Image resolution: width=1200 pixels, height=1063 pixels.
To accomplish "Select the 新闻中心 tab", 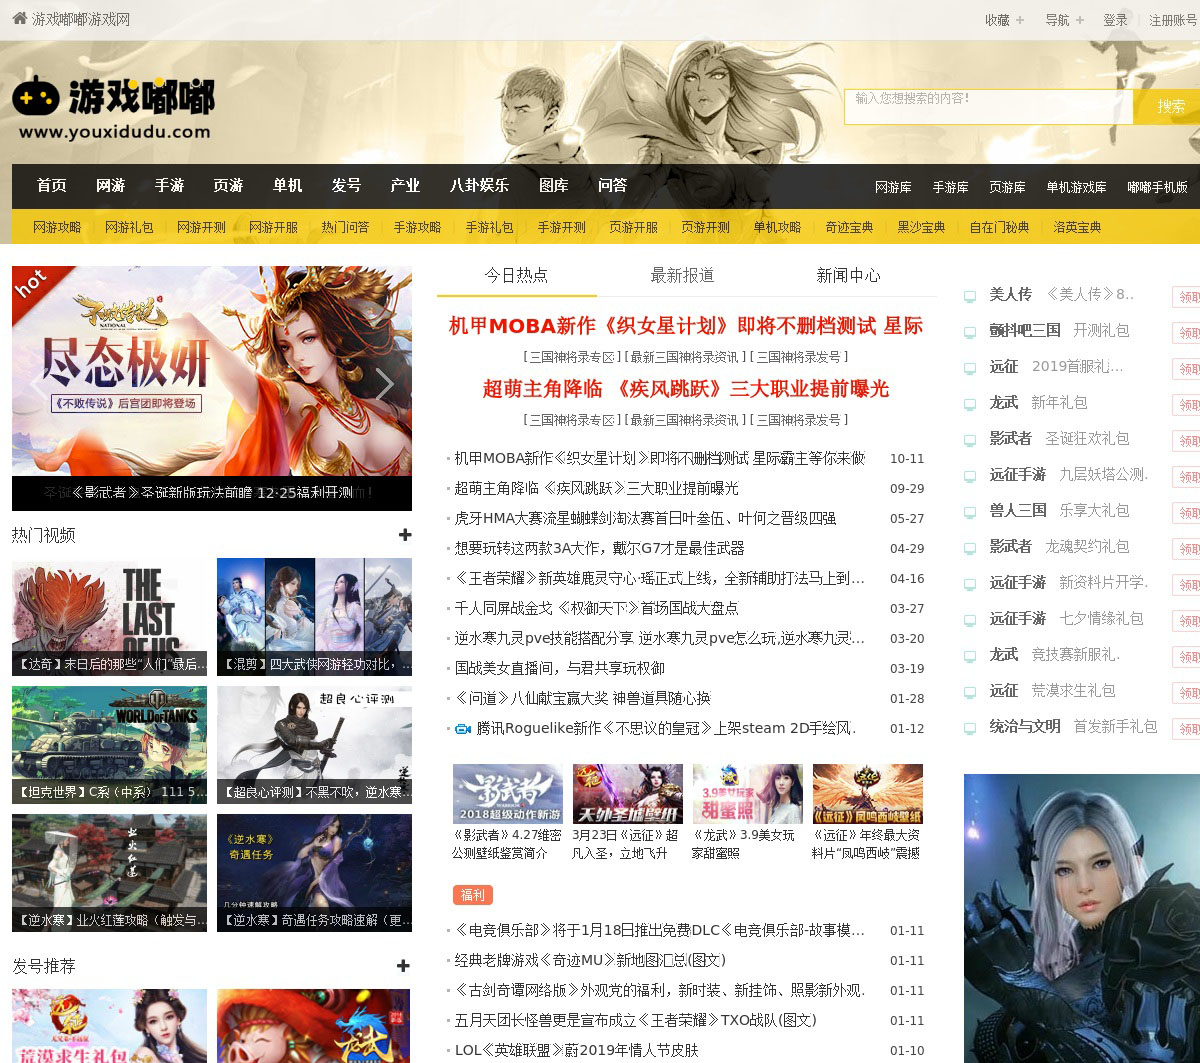I will point(848,275).
